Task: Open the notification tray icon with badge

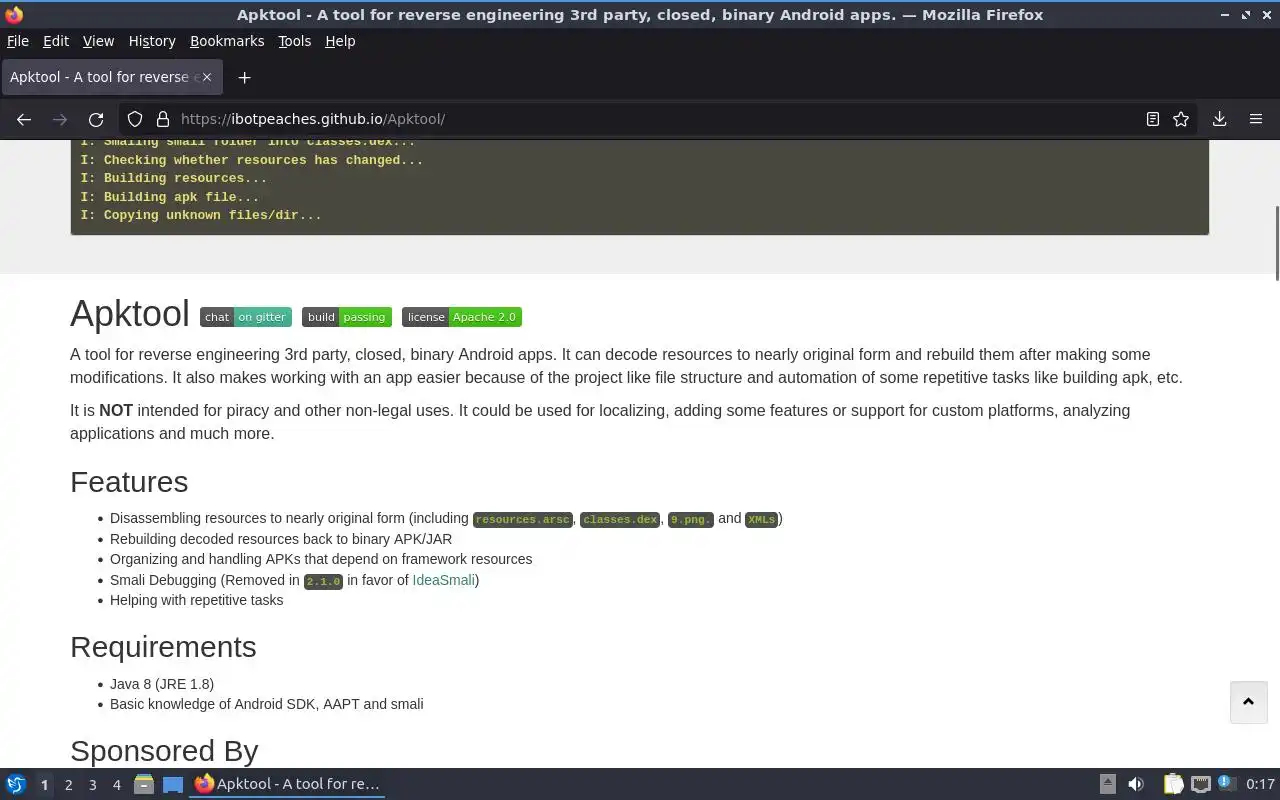Action: point(1227,784)
